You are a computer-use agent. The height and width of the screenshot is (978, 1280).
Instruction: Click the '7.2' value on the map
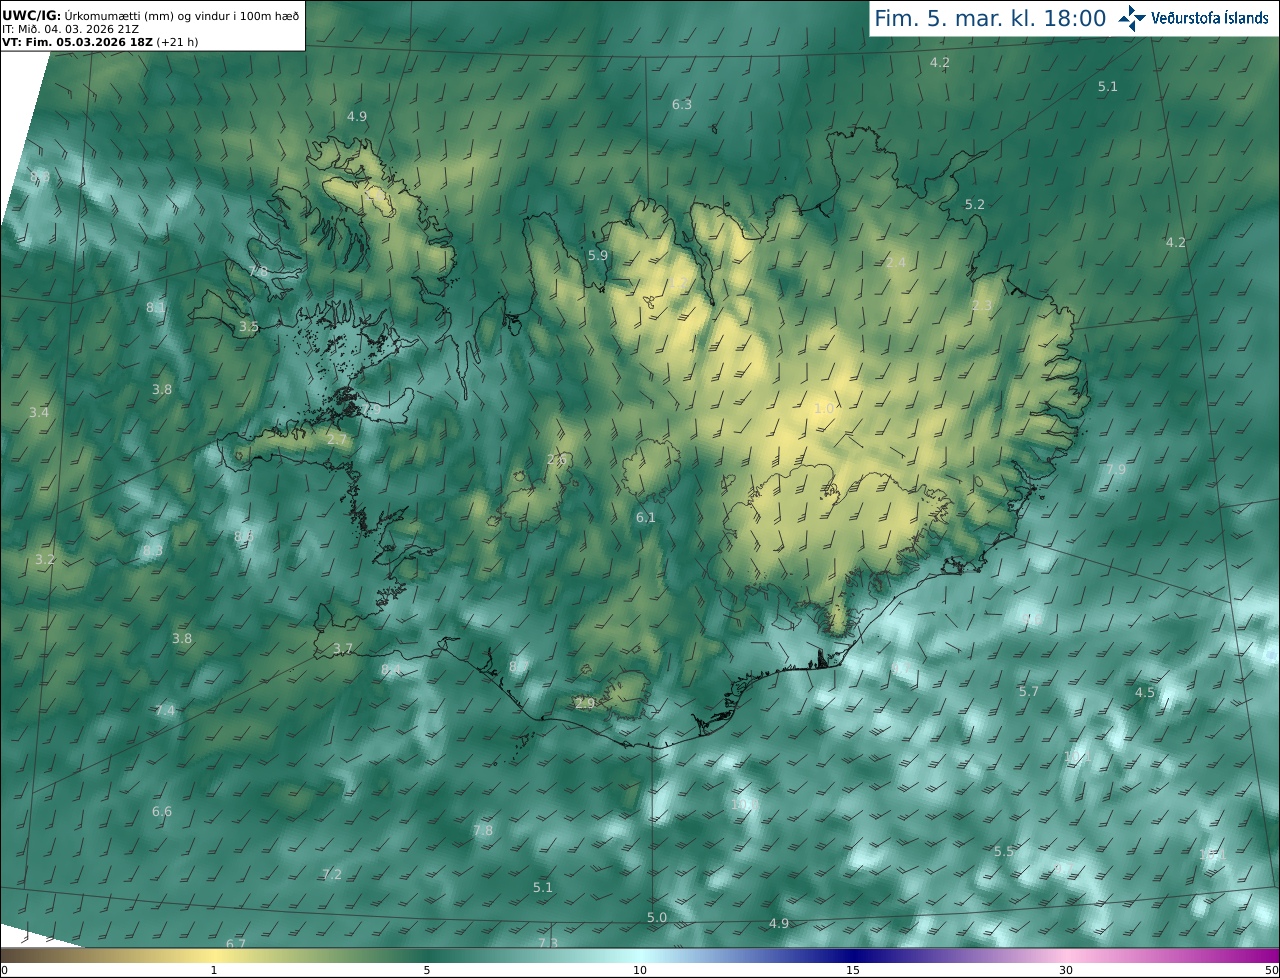coord(332,874)
